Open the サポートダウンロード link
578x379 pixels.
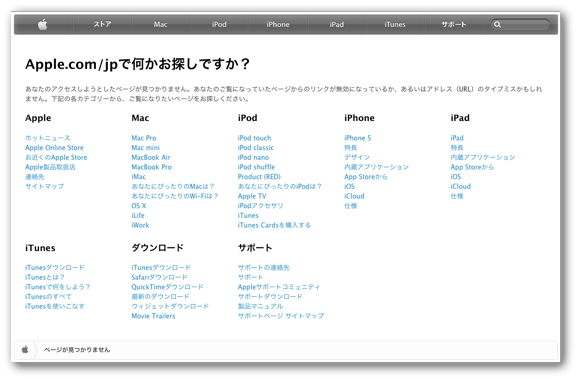click(270, 296)
